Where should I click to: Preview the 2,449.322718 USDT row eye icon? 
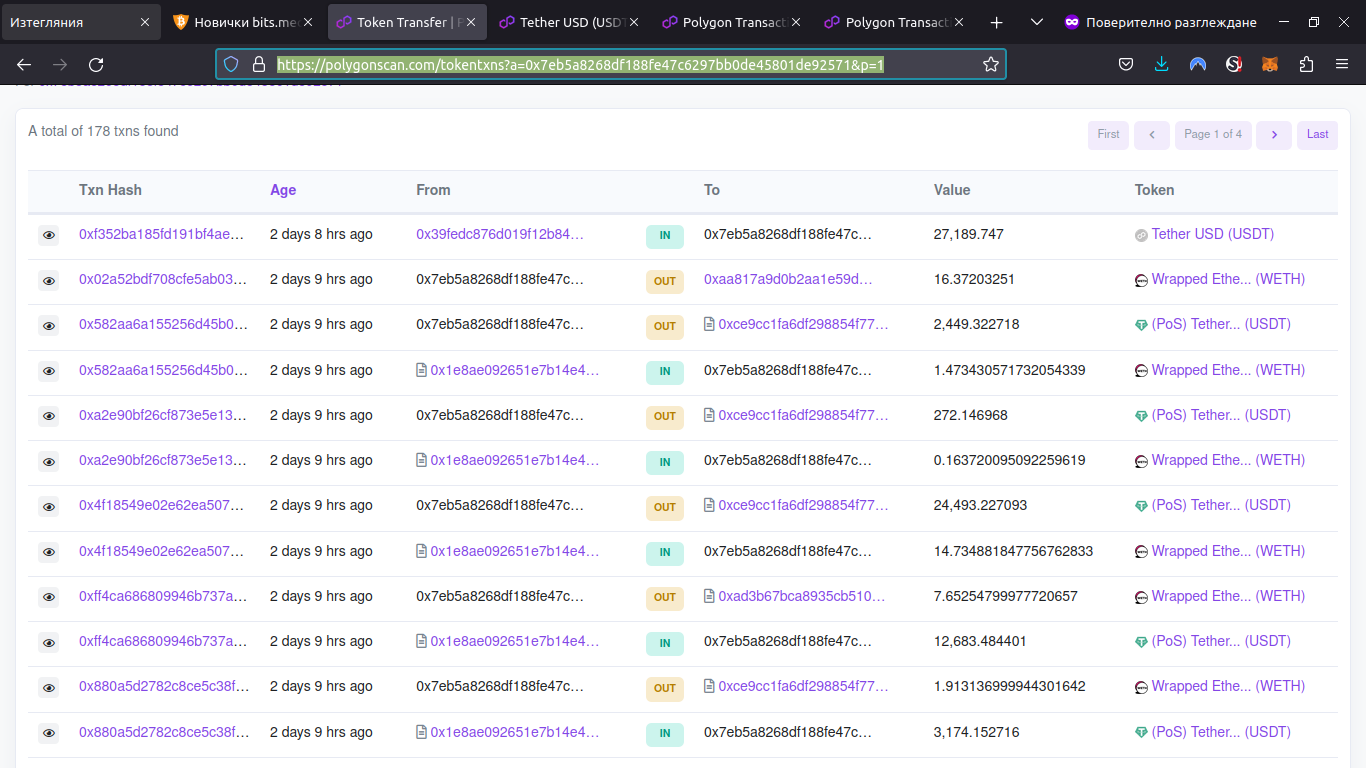coord(48,326)
